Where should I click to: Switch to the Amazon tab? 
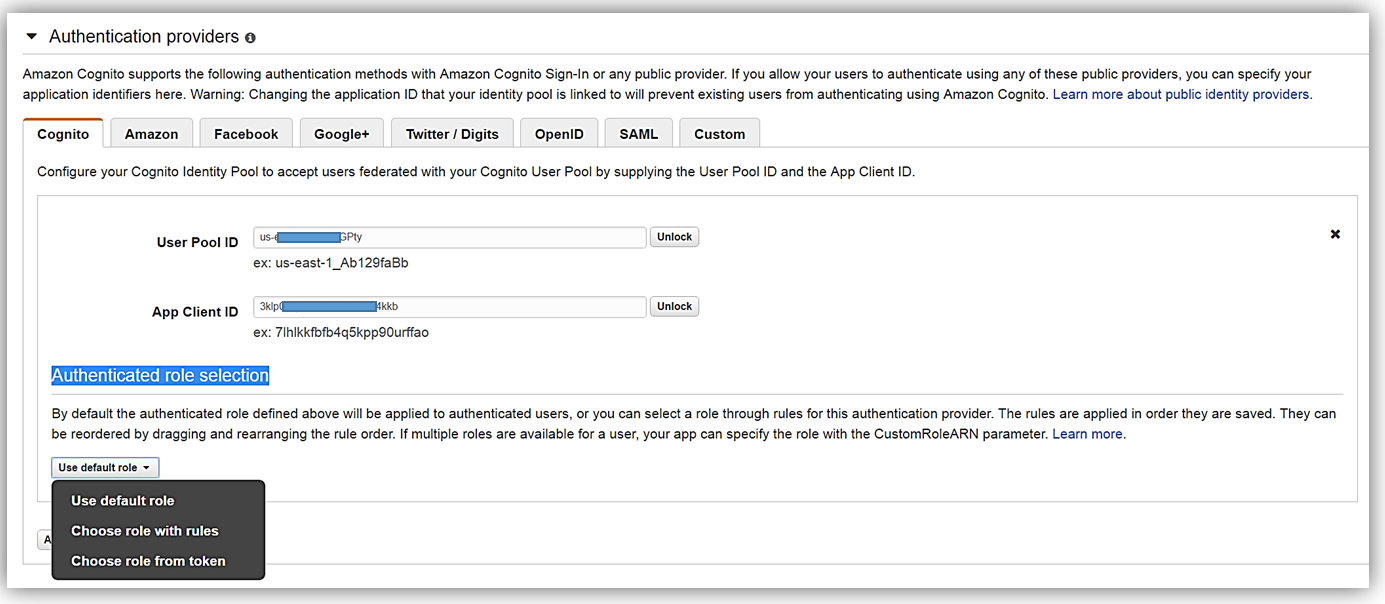tap(151, 132)
